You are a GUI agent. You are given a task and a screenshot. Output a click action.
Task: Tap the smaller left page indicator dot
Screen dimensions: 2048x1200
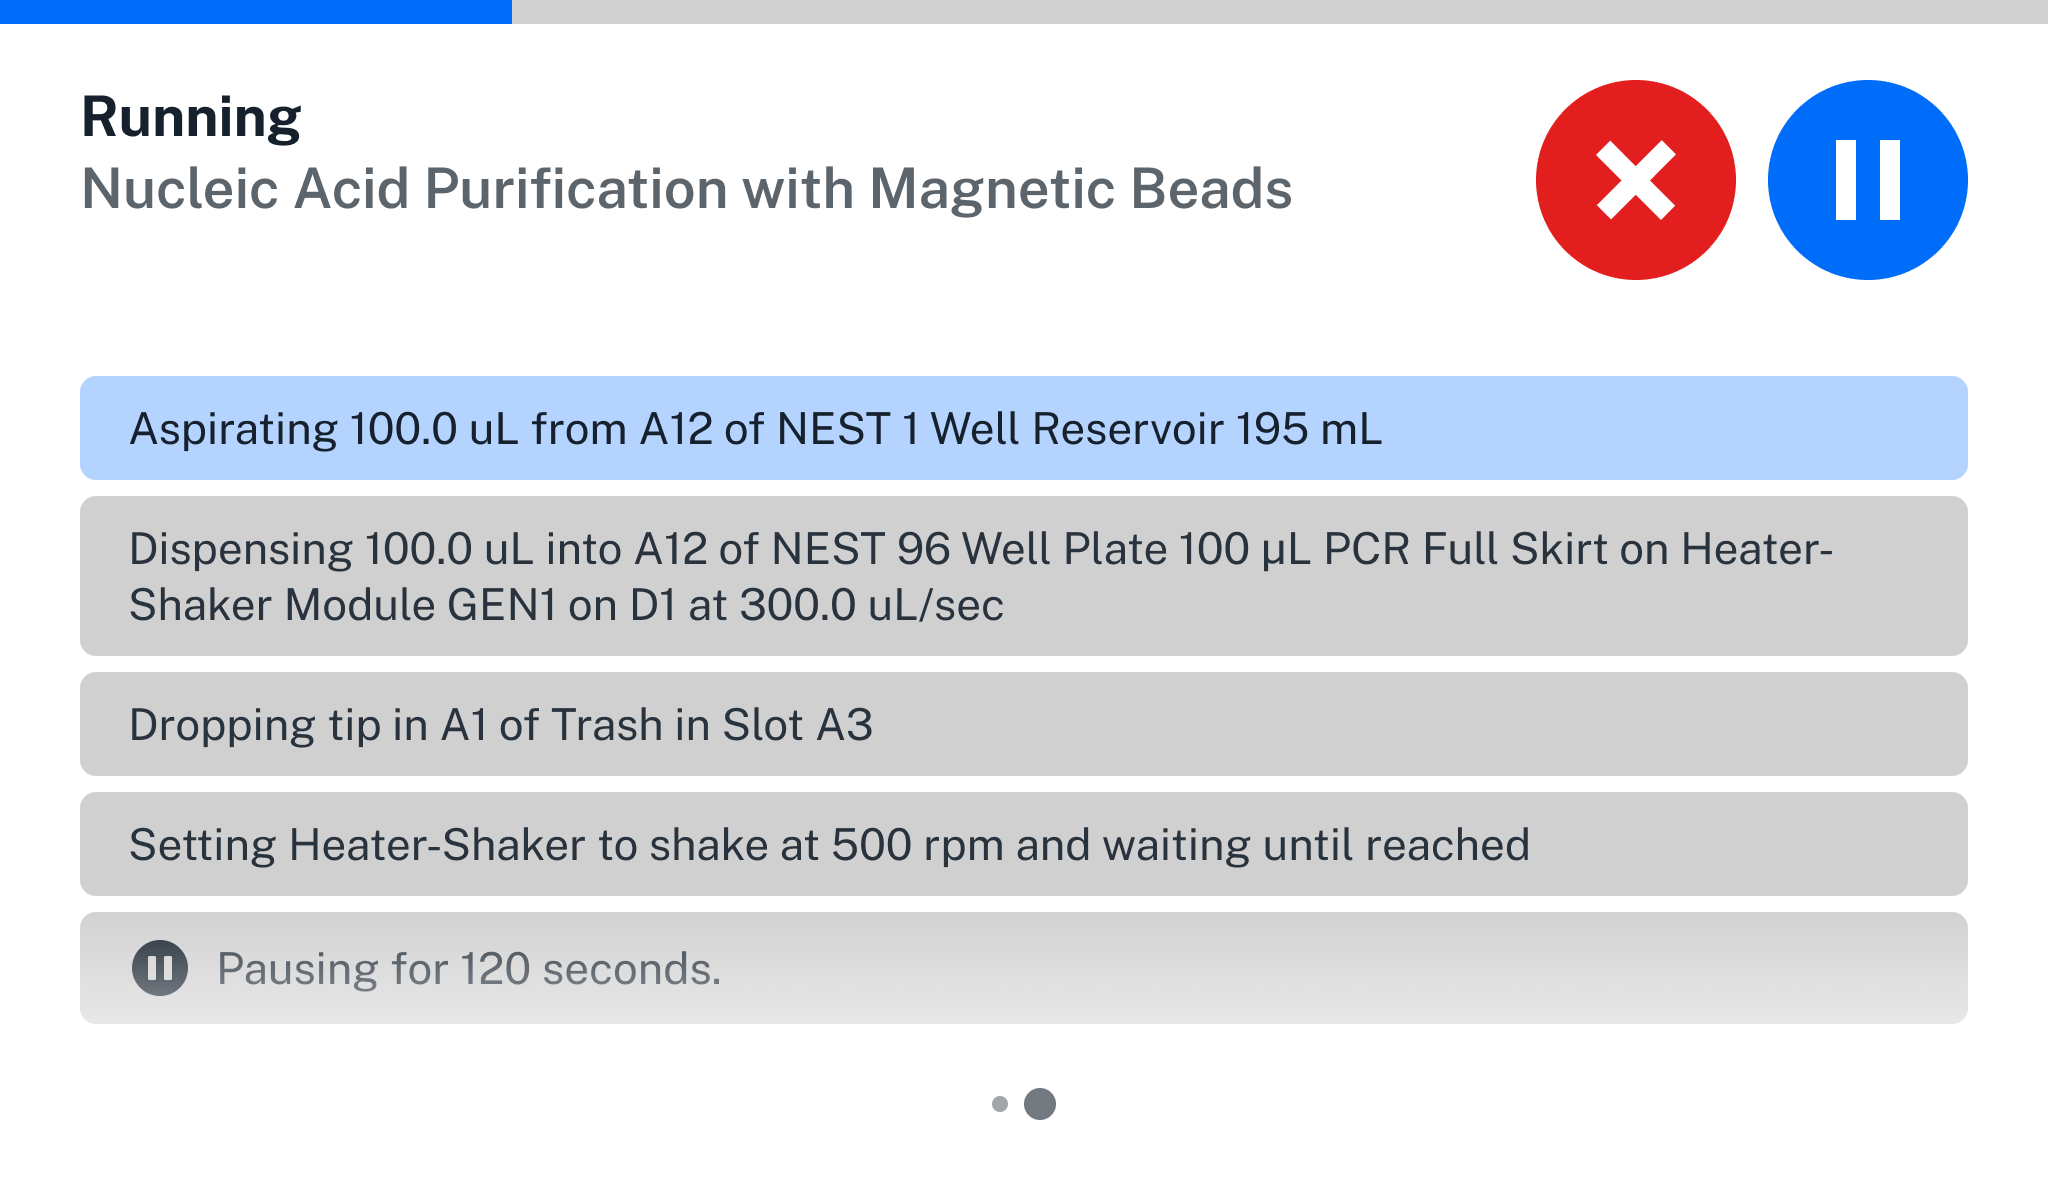(x=1001, y=1102)
